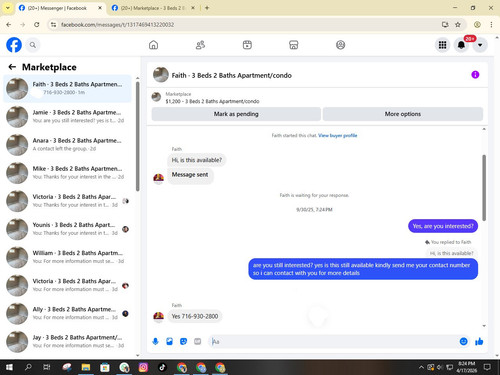
Task: Open Chrome profile avatar icon
Action: pos(477,25)
